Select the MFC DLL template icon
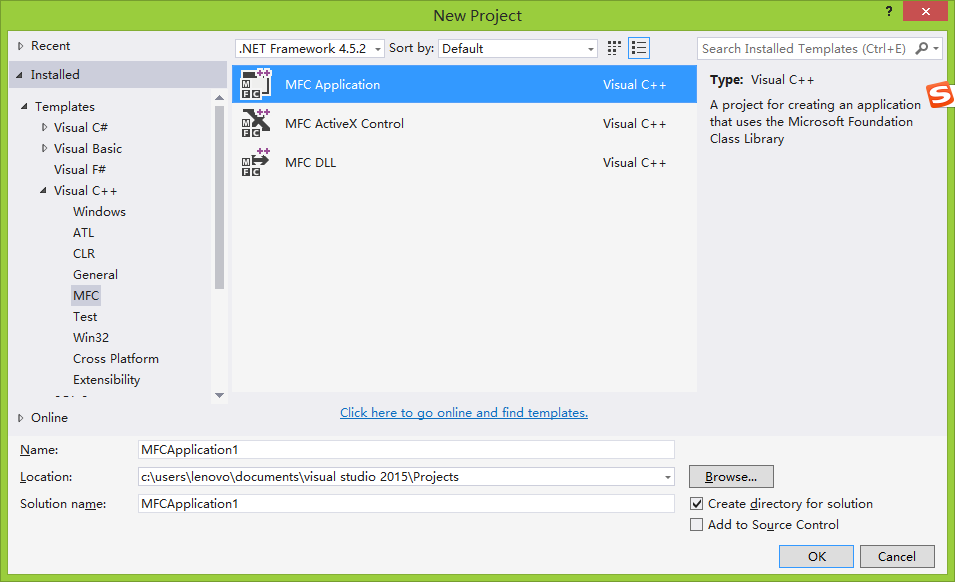 [x=256, y=163]
